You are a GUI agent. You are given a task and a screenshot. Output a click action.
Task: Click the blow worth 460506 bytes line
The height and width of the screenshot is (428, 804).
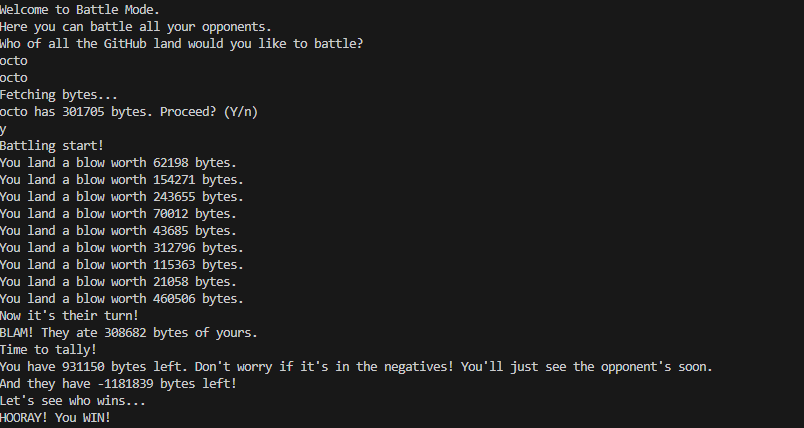click(x=122, y=298)
